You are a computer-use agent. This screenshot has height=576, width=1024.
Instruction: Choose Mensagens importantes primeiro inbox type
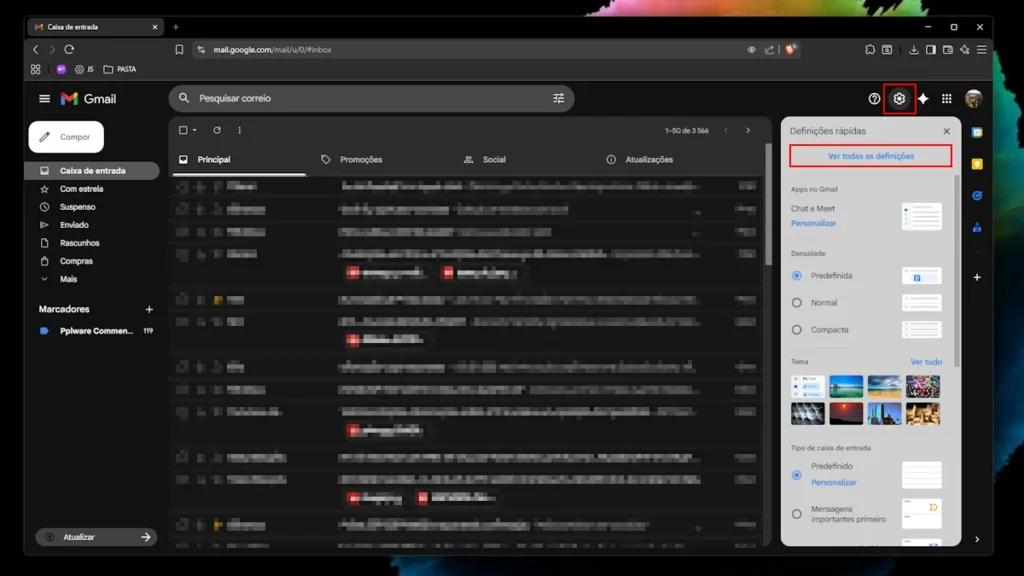tap(797, 514)
